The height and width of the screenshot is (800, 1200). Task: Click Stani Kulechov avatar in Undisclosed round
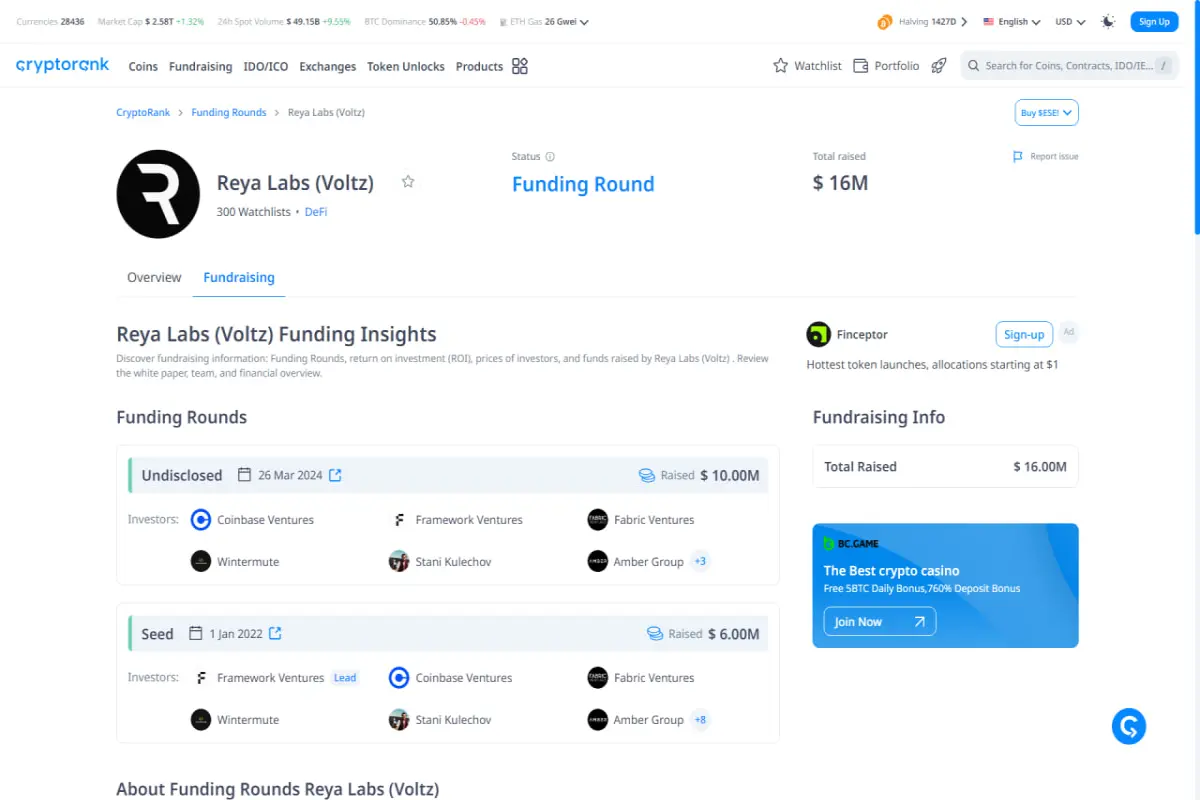click(399, 561)
